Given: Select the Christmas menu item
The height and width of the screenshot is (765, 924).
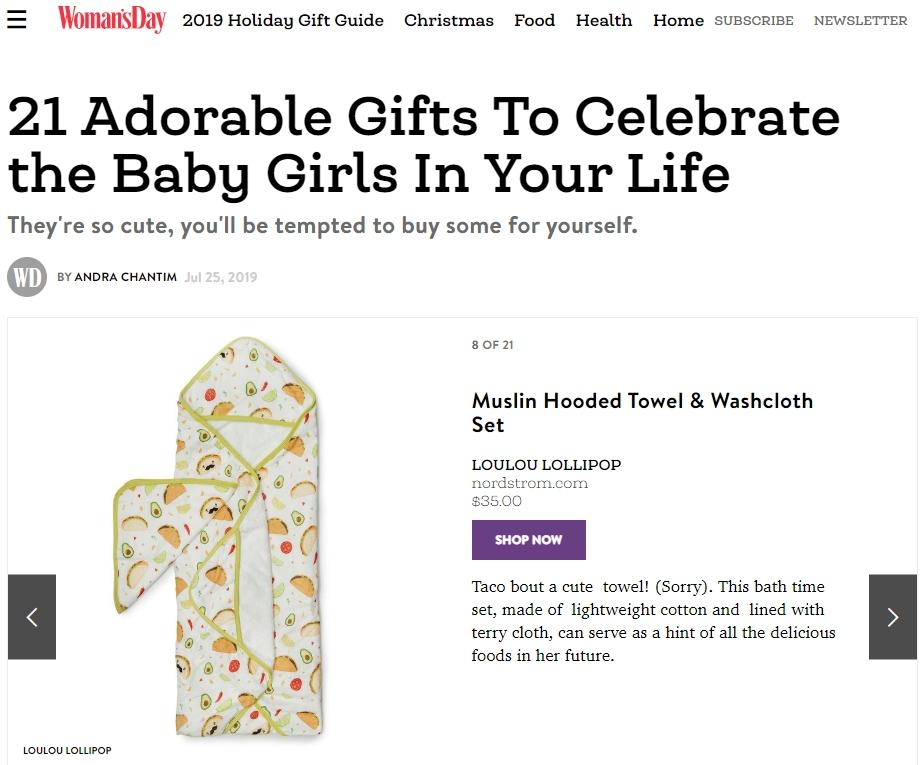Looking at the screenshot, I should pyautogui.click(x=449, y=20).
